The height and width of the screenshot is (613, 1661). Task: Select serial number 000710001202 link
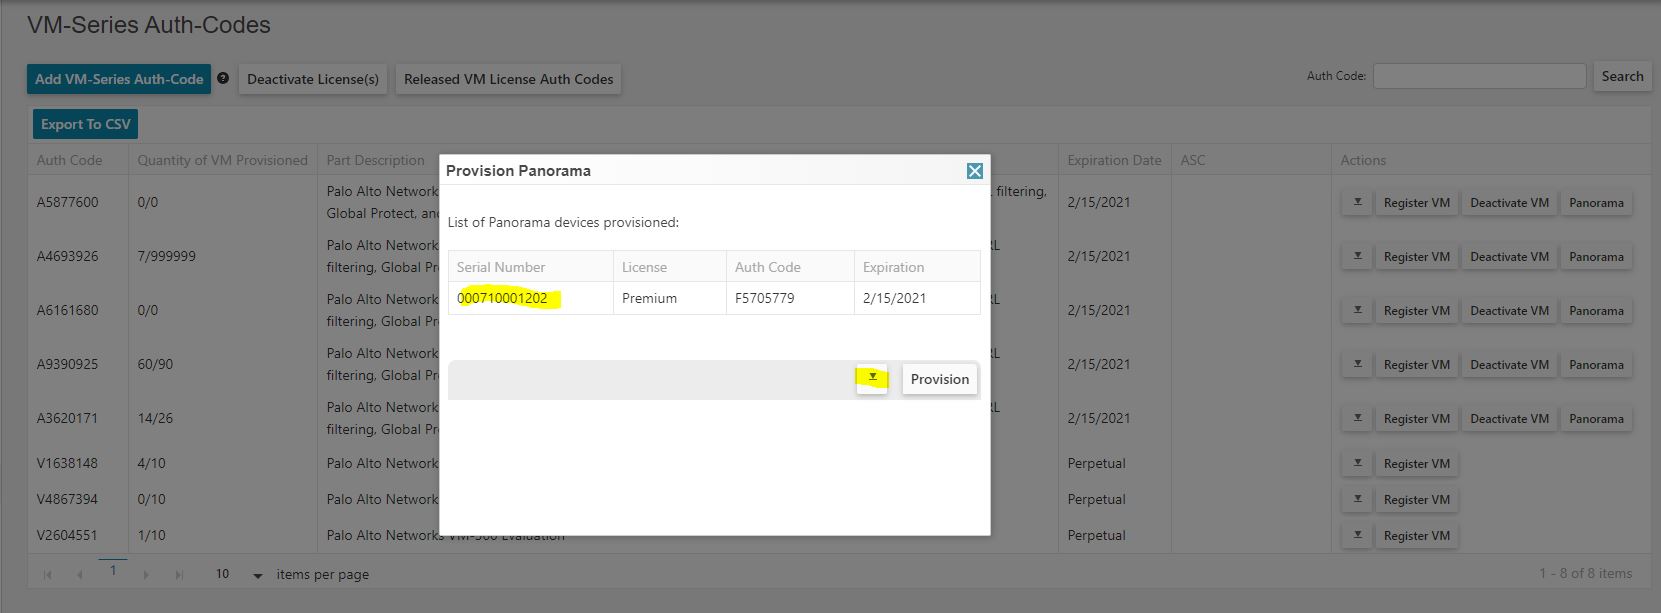pyautogui.click(x=502, y=298)
